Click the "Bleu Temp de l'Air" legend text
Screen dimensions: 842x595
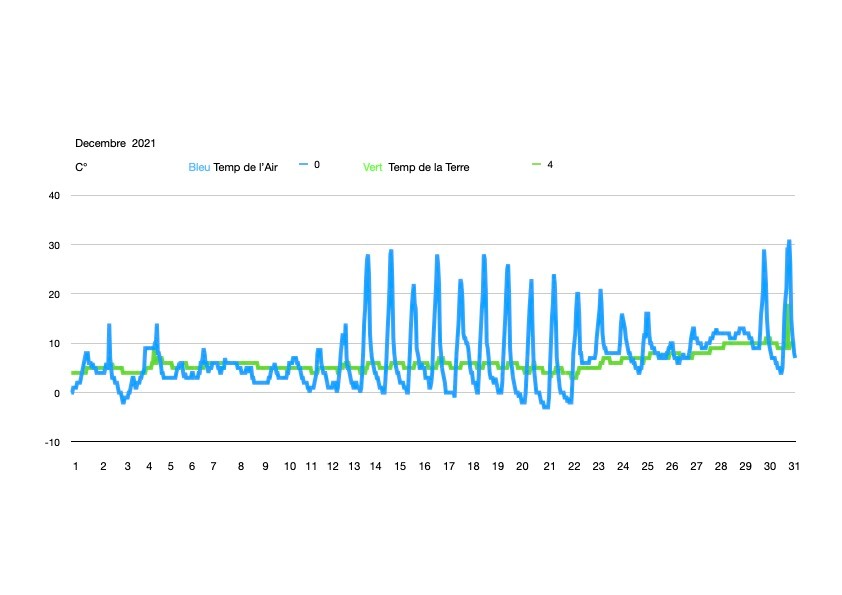point(233,167)
